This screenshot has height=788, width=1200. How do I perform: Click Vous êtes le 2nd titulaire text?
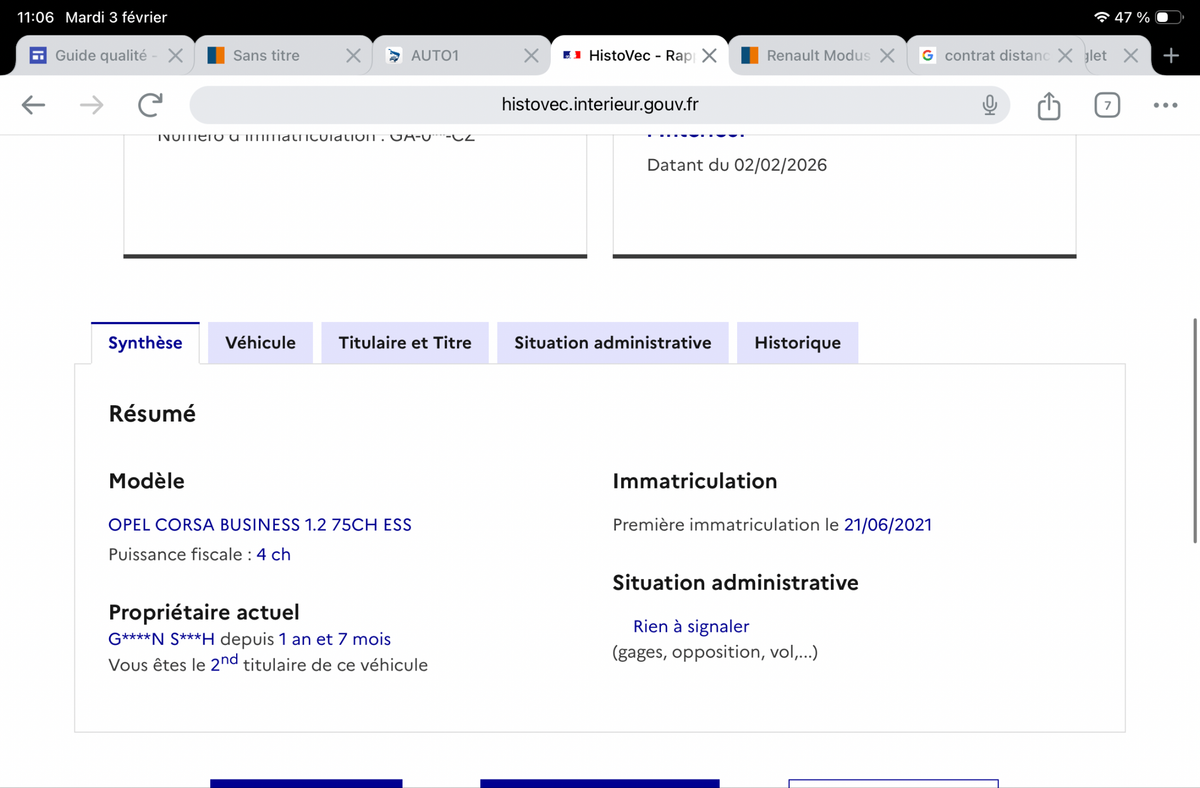(268, 664)
